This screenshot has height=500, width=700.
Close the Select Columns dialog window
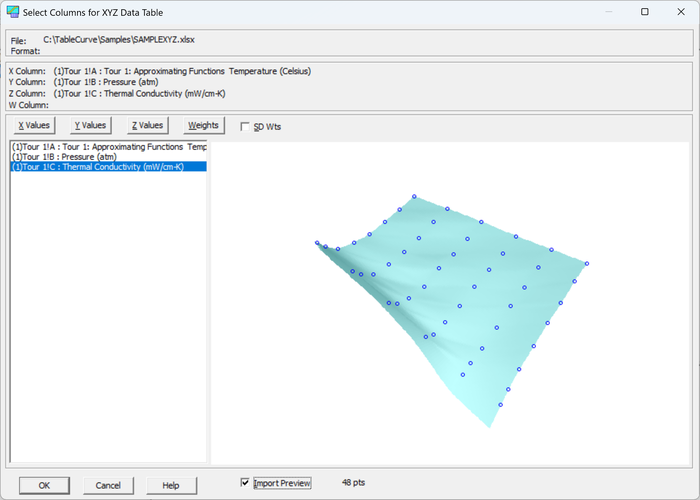(x=681, y=12)
